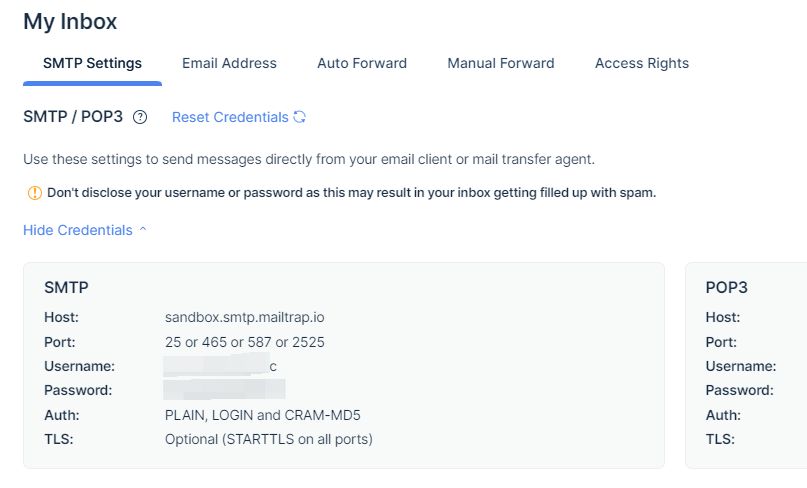Click the SMTP card heading
This screenshot has height=488, width=807.
pos(66,288)
